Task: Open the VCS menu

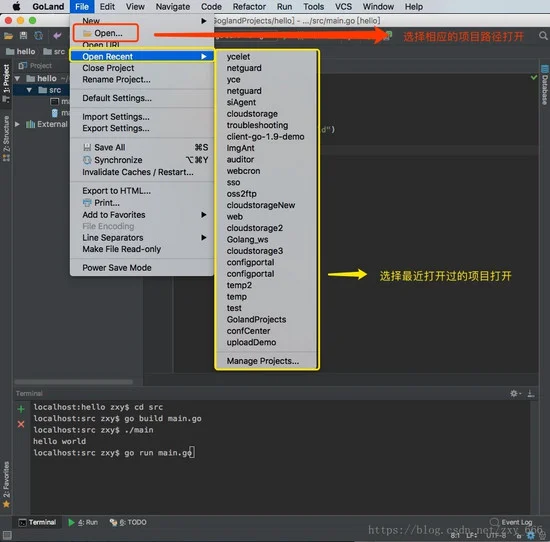Action: [x=343, y=6]
